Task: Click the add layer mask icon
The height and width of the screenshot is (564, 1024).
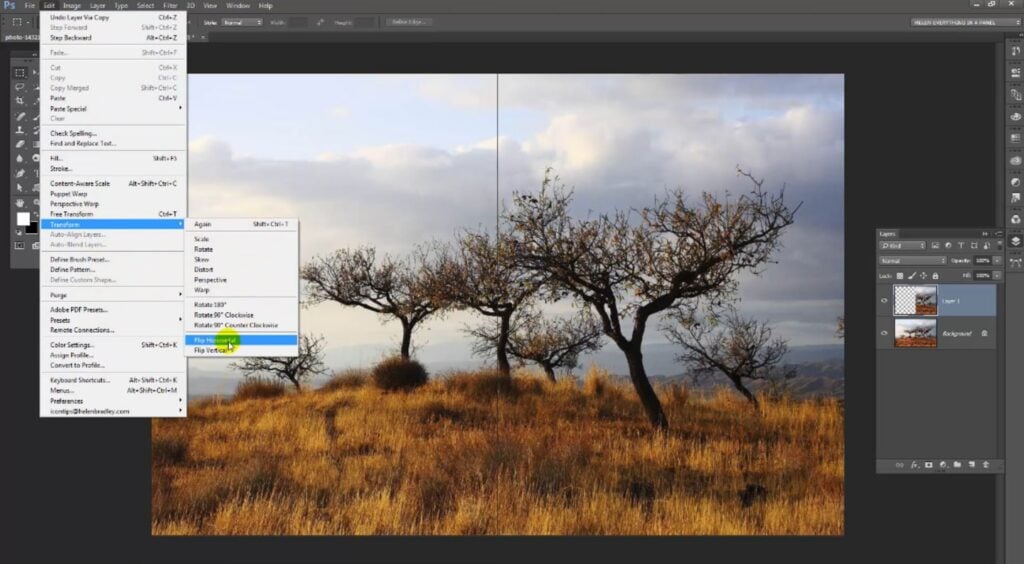Action: [x=928, y=465]
